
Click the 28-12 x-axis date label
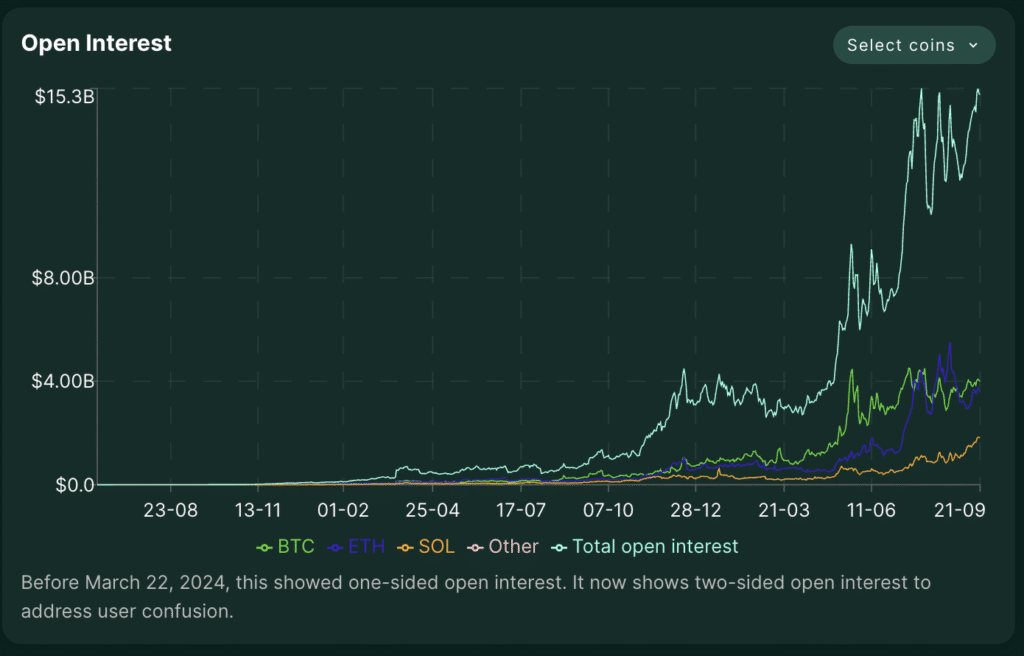(695, 510)
